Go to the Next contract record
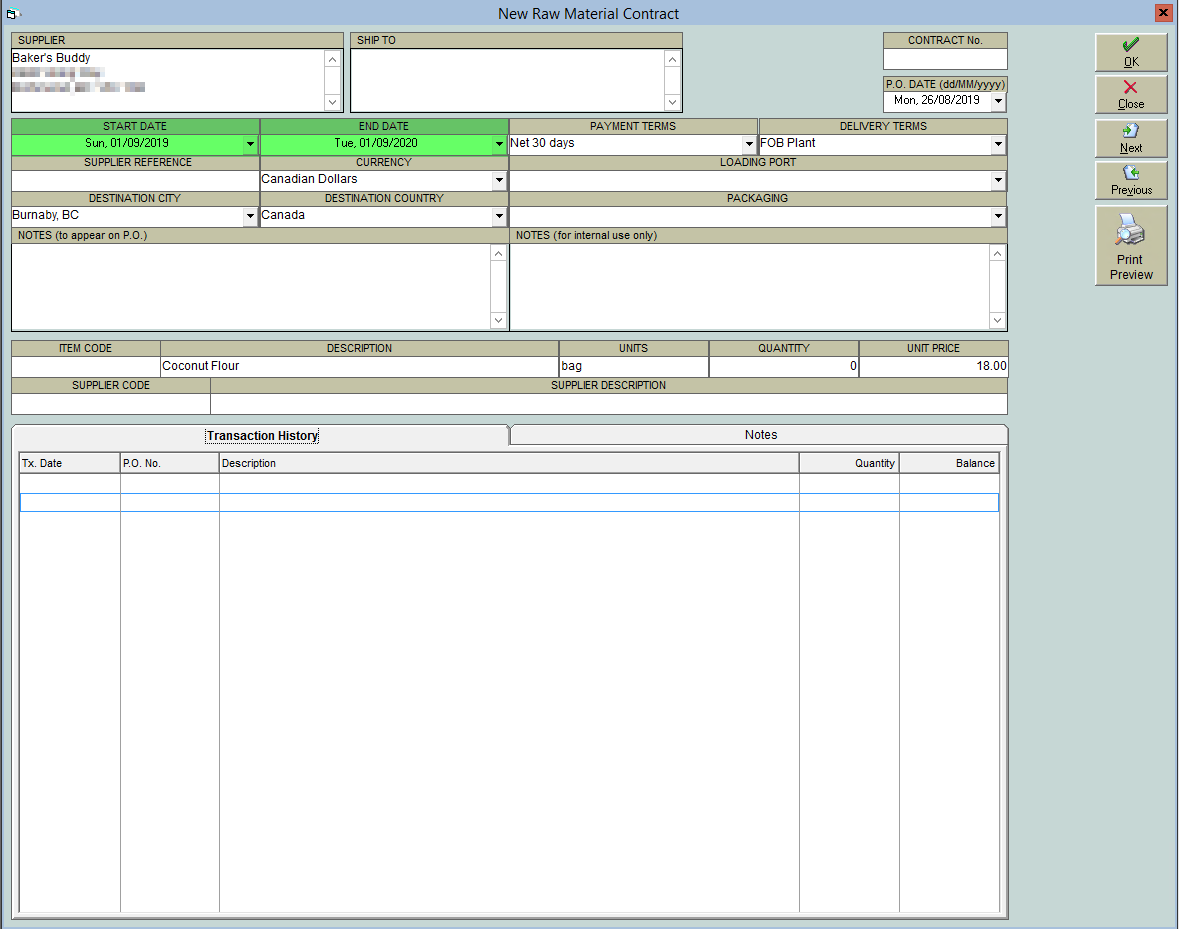This screenshot has height=929, width=1179. tap(1131, 138)
